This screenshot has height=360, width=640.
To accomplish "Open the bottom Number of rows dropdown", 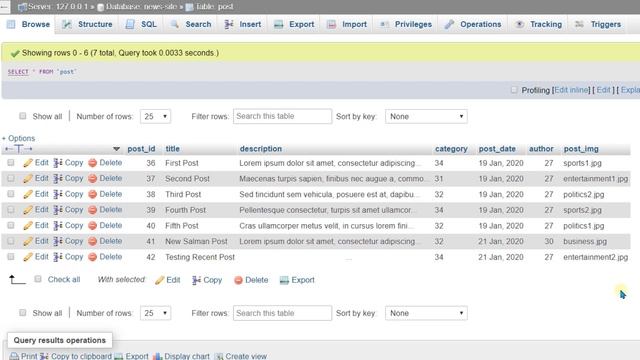I will coord(156,313).
